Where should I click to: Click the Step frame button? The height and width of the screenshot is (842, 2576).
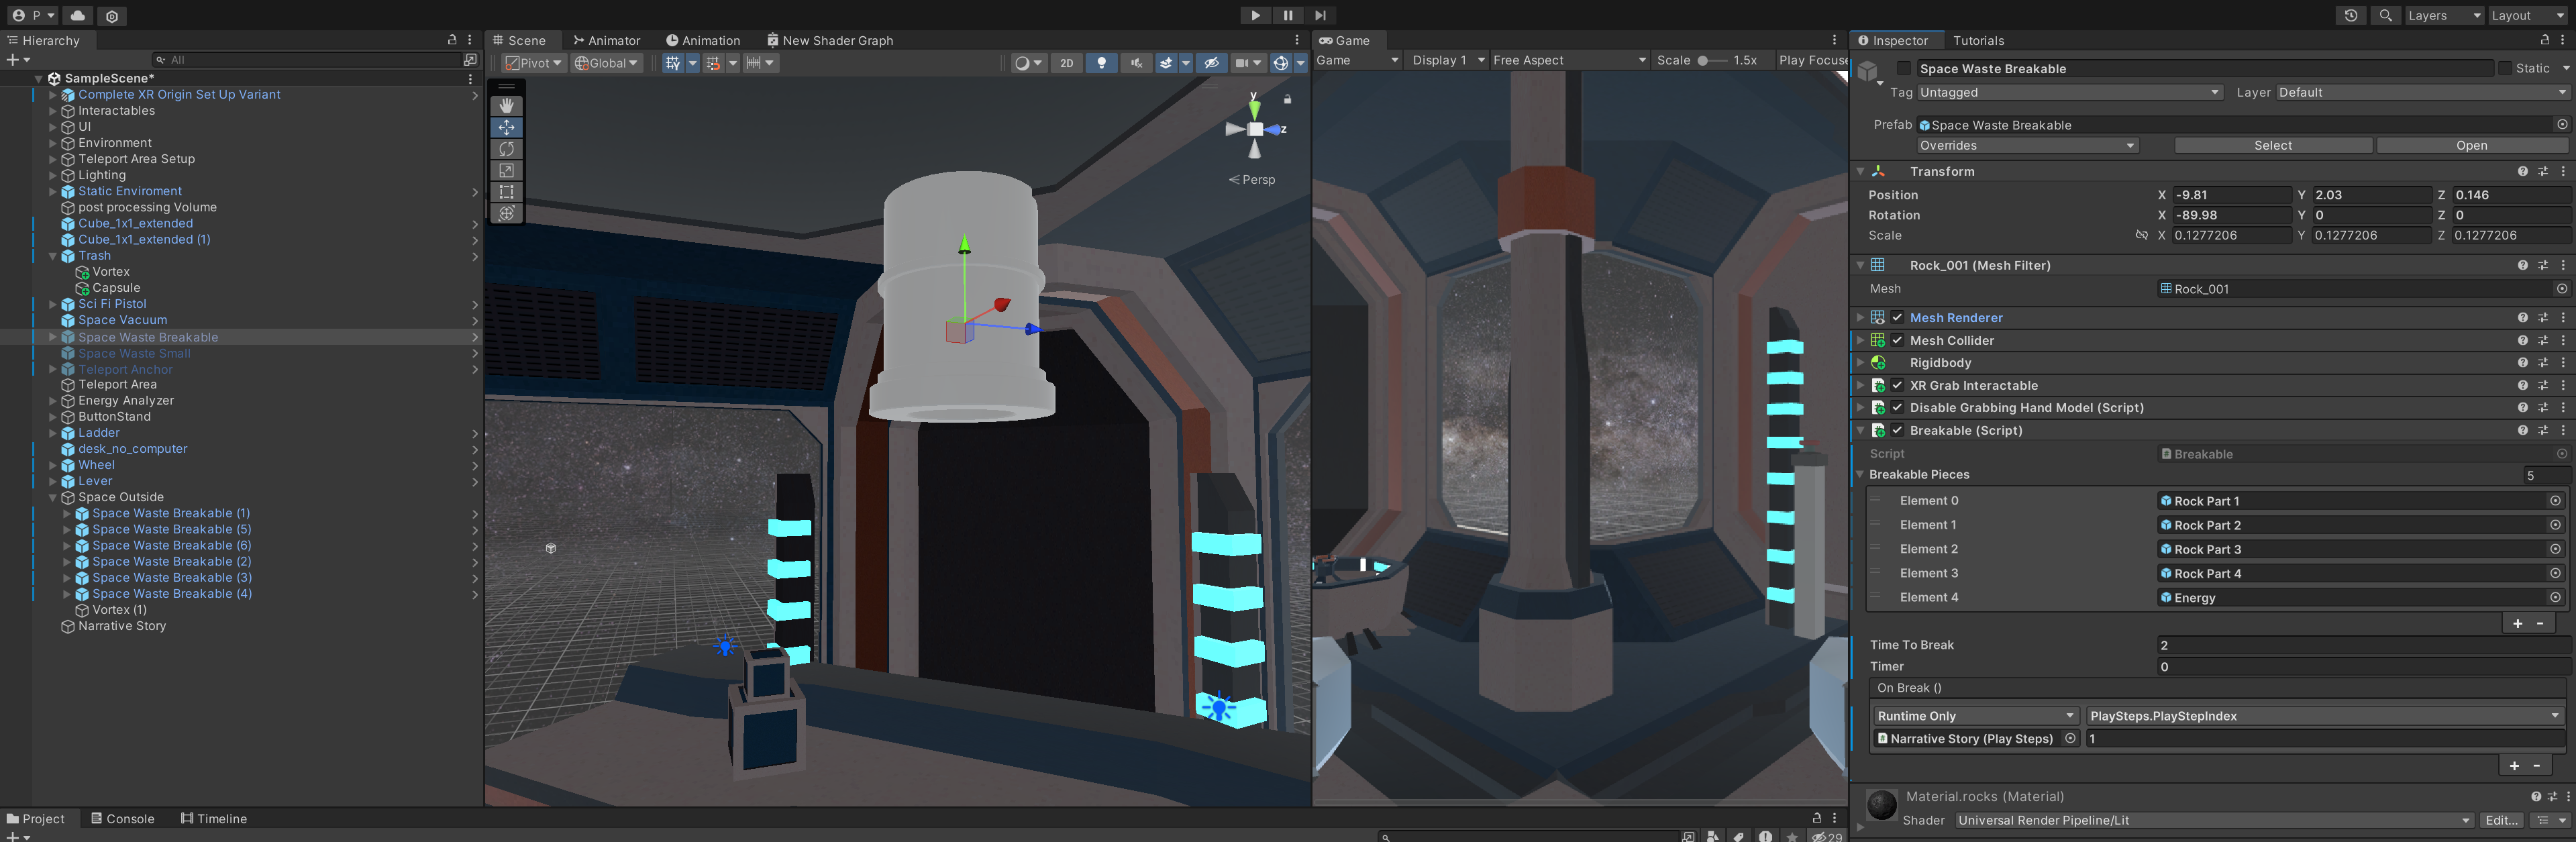click(1319, 15)
